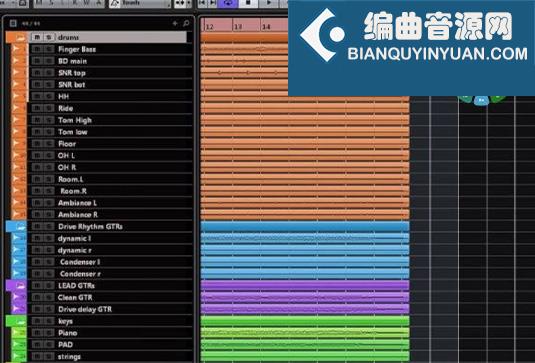The width and height of the screenshot is (535, 363).
Task: Mute the Drive Rhythm GTRs folder
Action: tap(37, 226)
